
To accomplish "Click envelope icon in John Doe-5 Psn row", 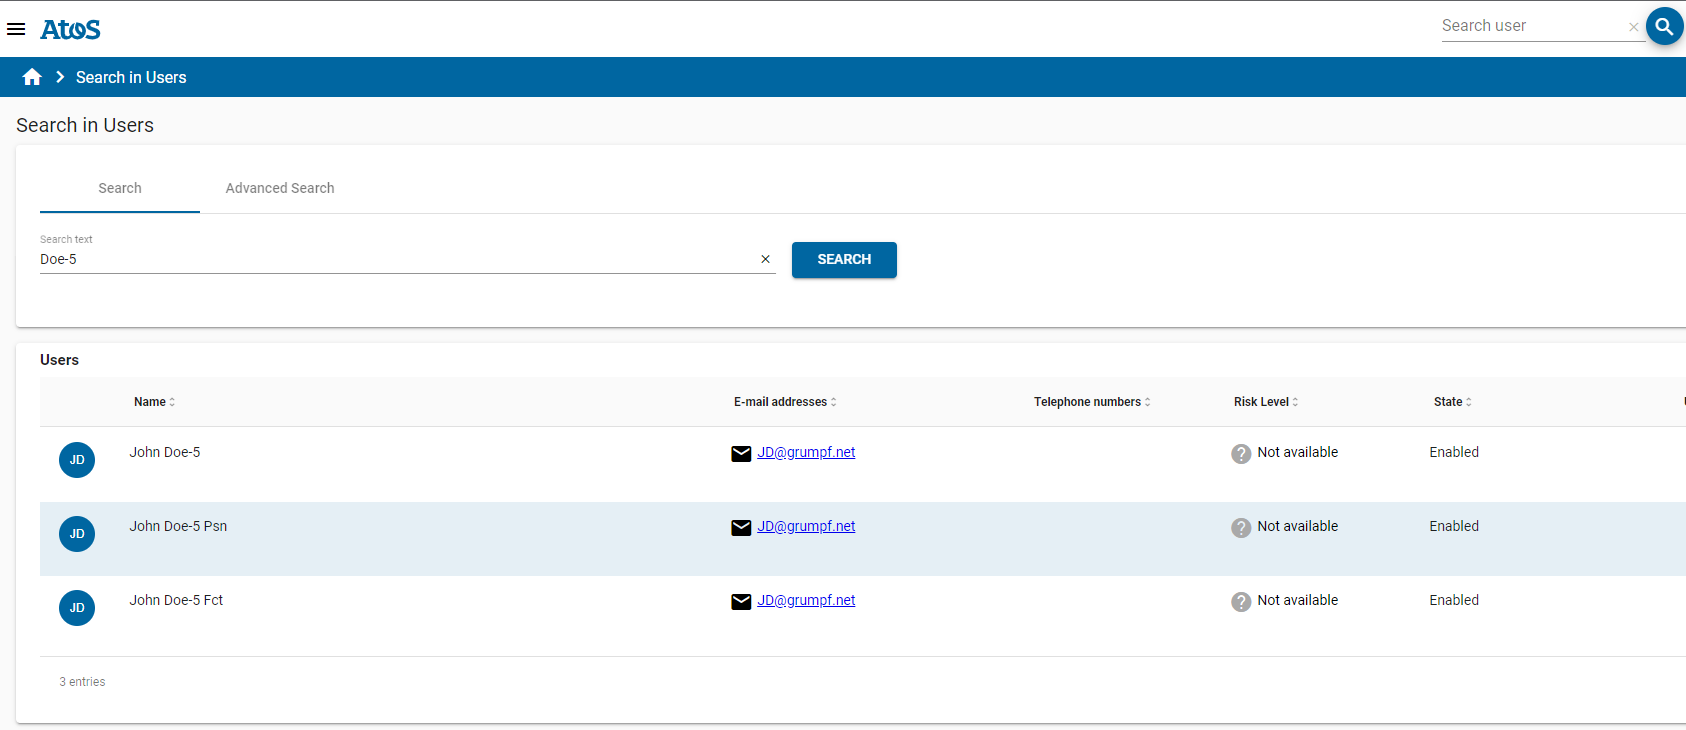I will tap(741, 528).
